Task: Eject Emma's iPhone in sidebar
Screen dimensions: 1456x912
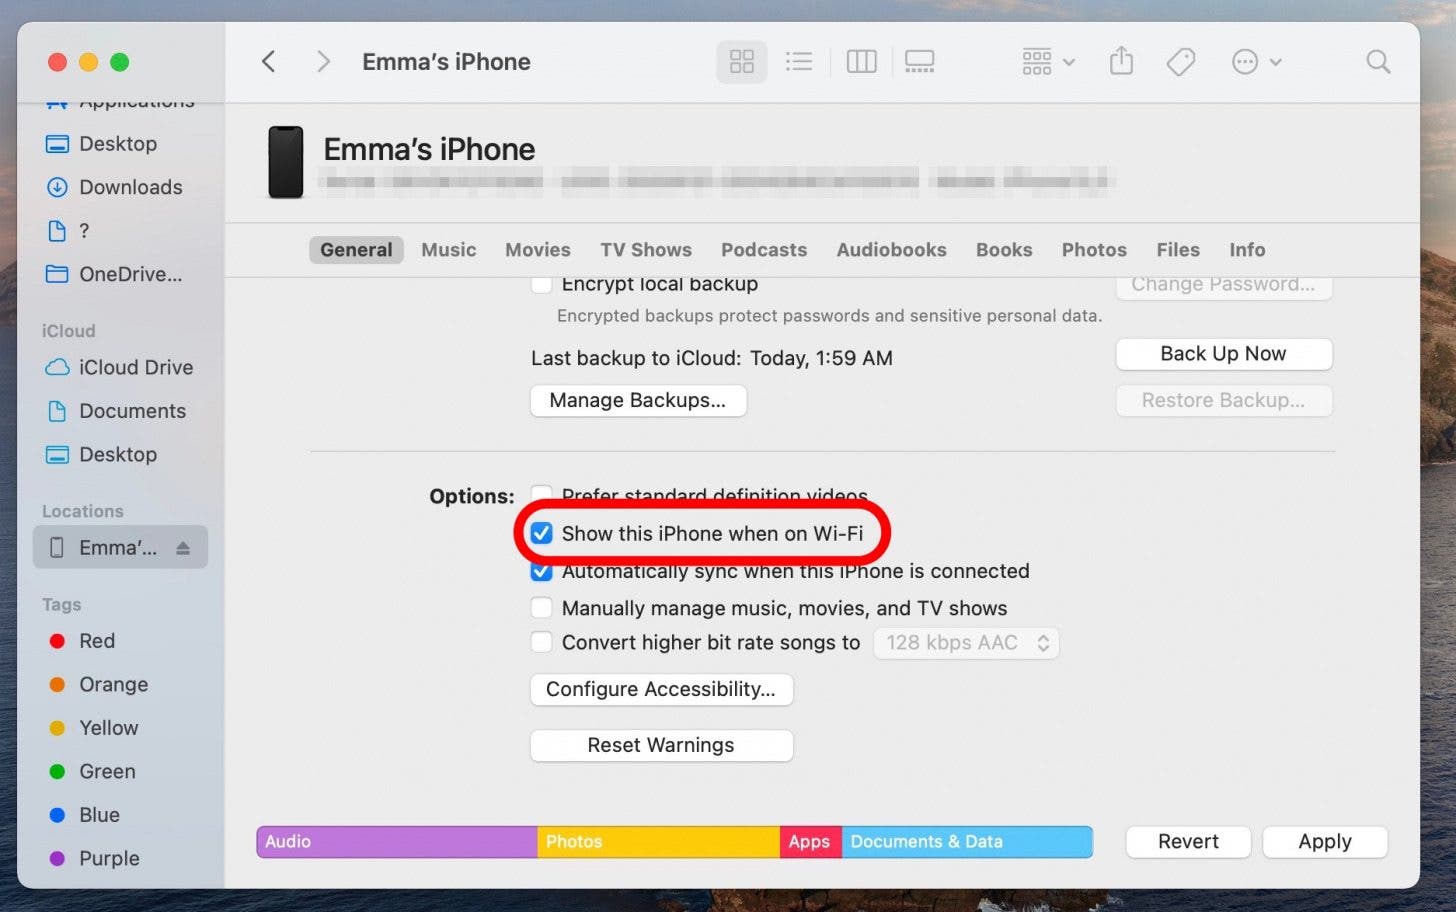Action: pos(183,548)
